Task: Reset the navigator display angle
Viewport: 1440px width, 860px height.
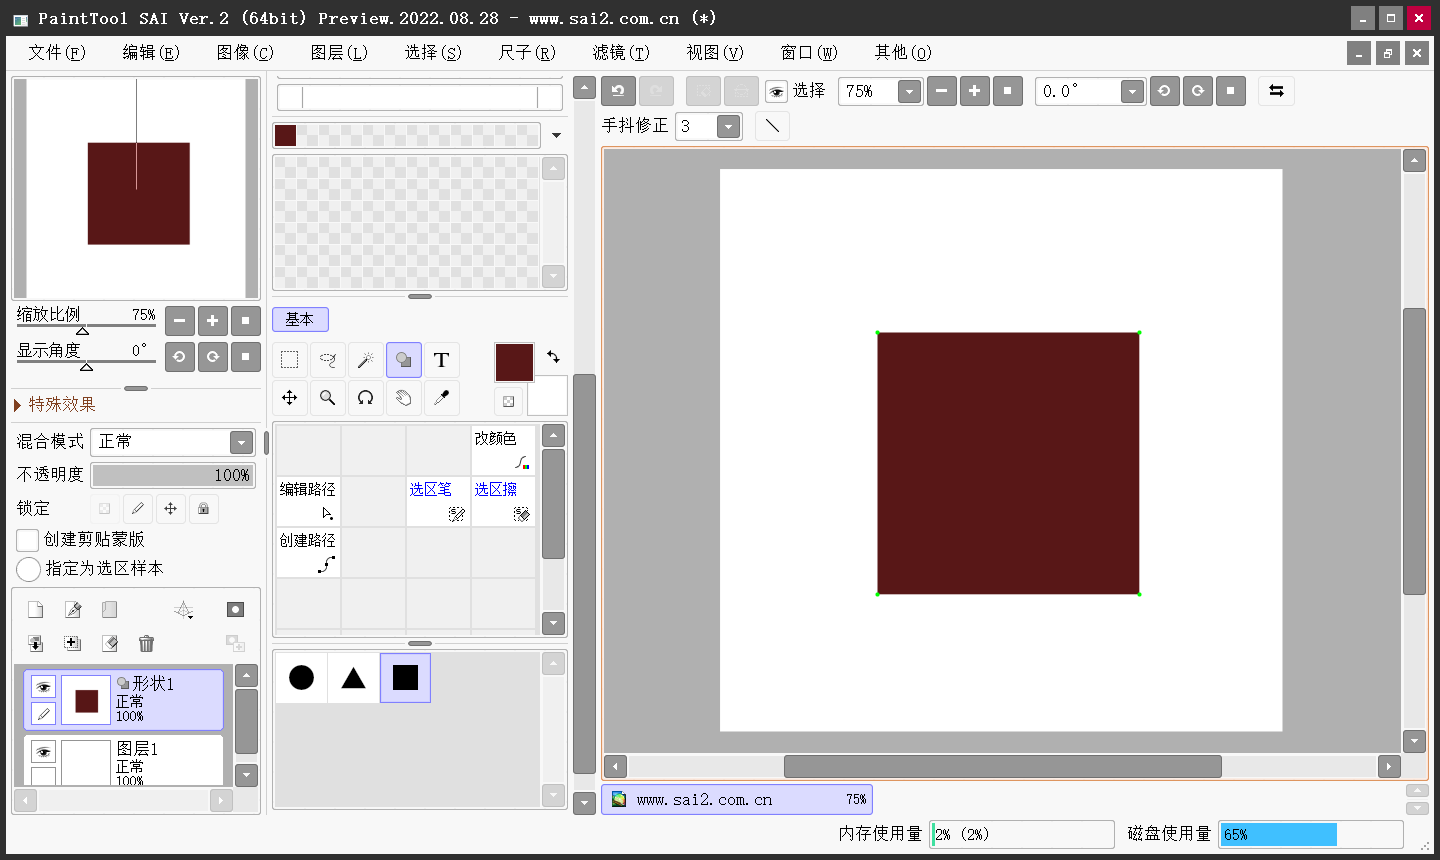Action: click(x=246, y=356)
